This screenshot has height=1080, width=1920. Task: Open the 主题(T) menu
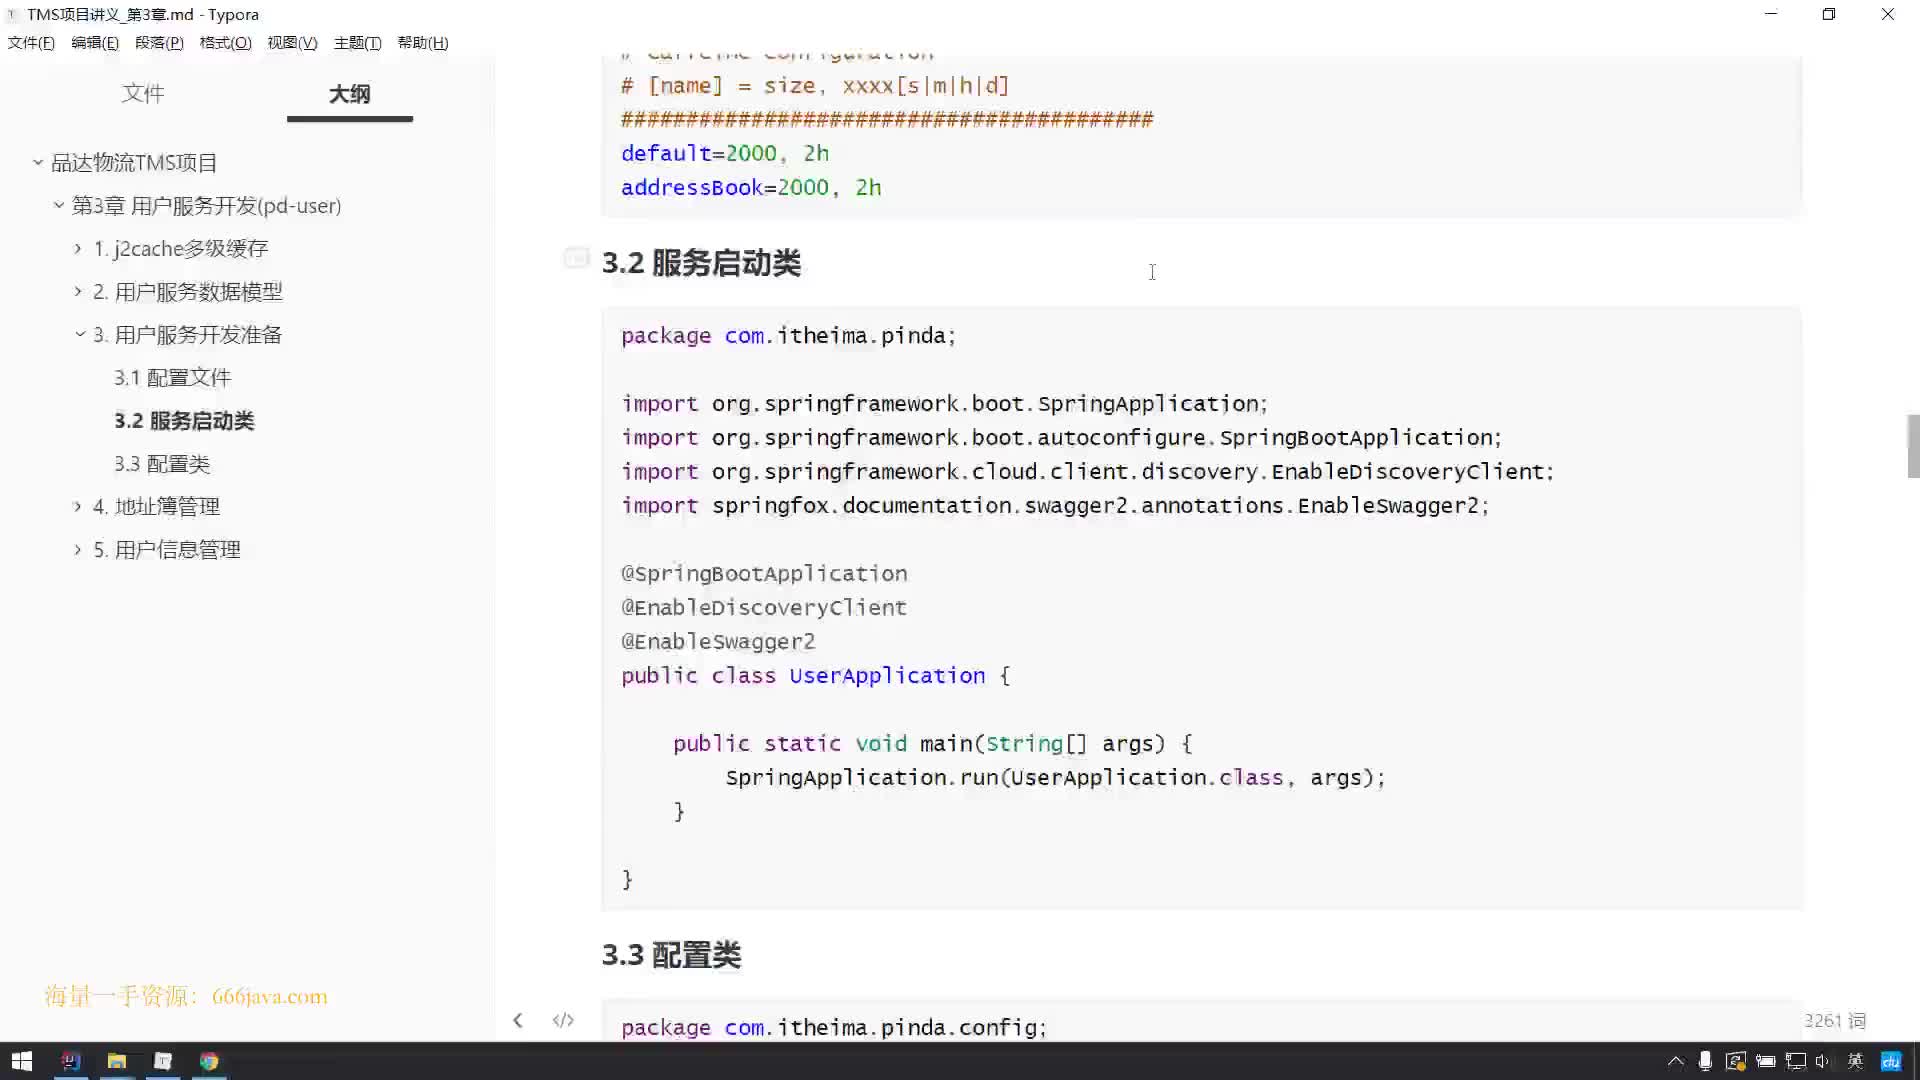pyautogui.click(x=357, y=42)
